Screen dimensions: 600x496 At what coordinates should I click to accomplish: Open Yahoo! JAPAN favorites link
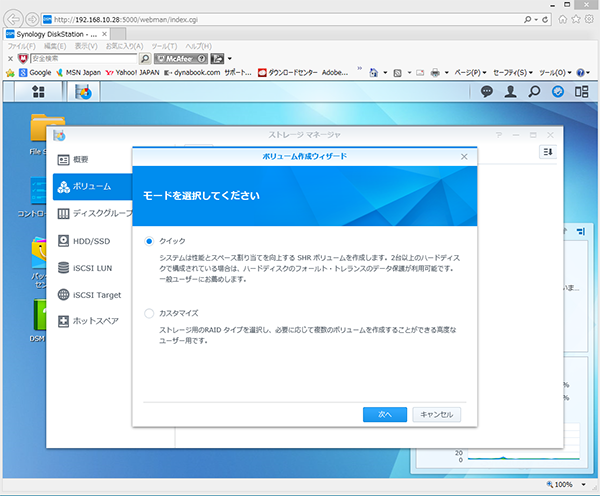pyautogui.click(x=132, y=72)
